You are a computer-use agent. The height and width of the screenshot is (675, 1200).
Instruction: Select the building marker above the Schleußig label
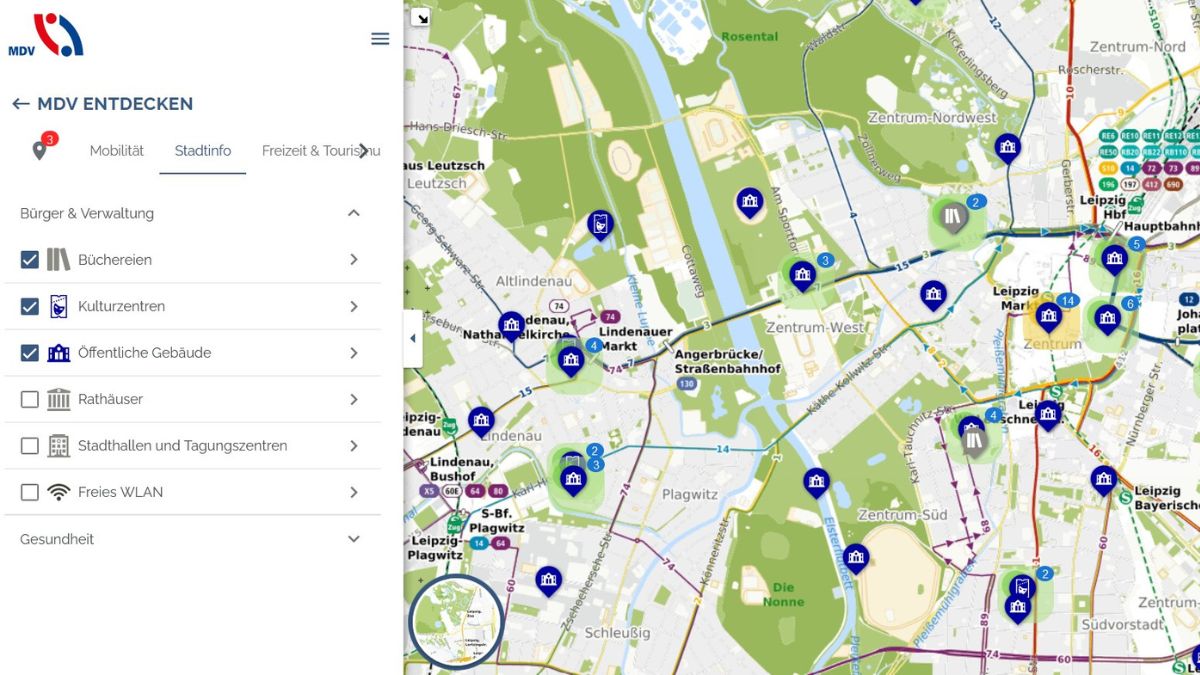pyautogui.click(x=548, y=581)
